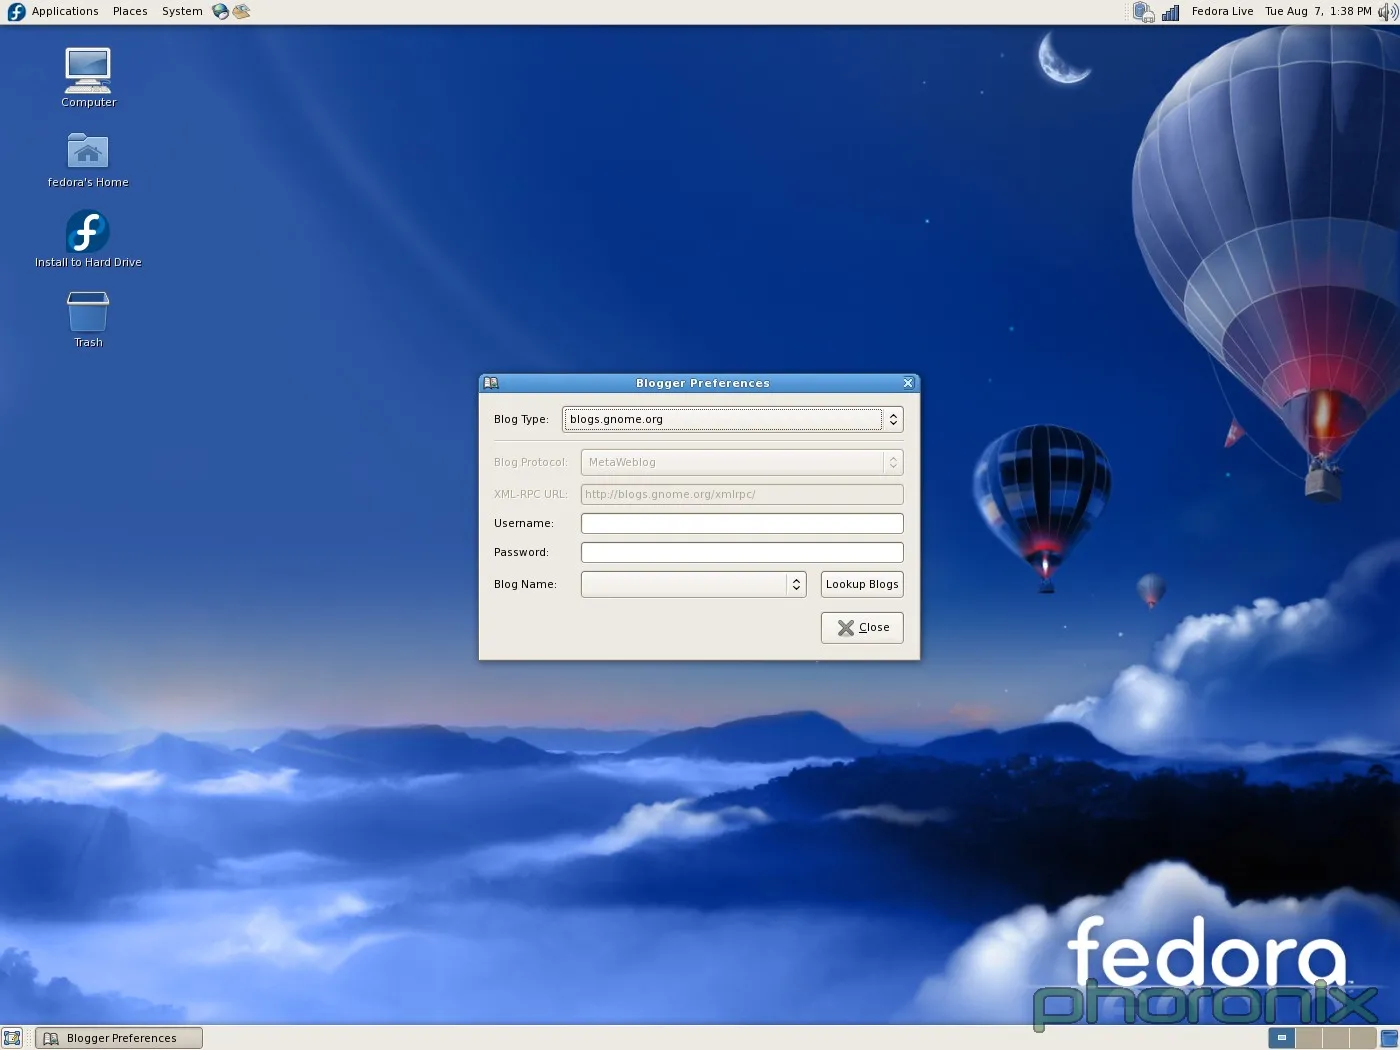This screenshot has width=1400, height=1050.
Task: Click the Fedora Live user label
Action: [1222, 12]
